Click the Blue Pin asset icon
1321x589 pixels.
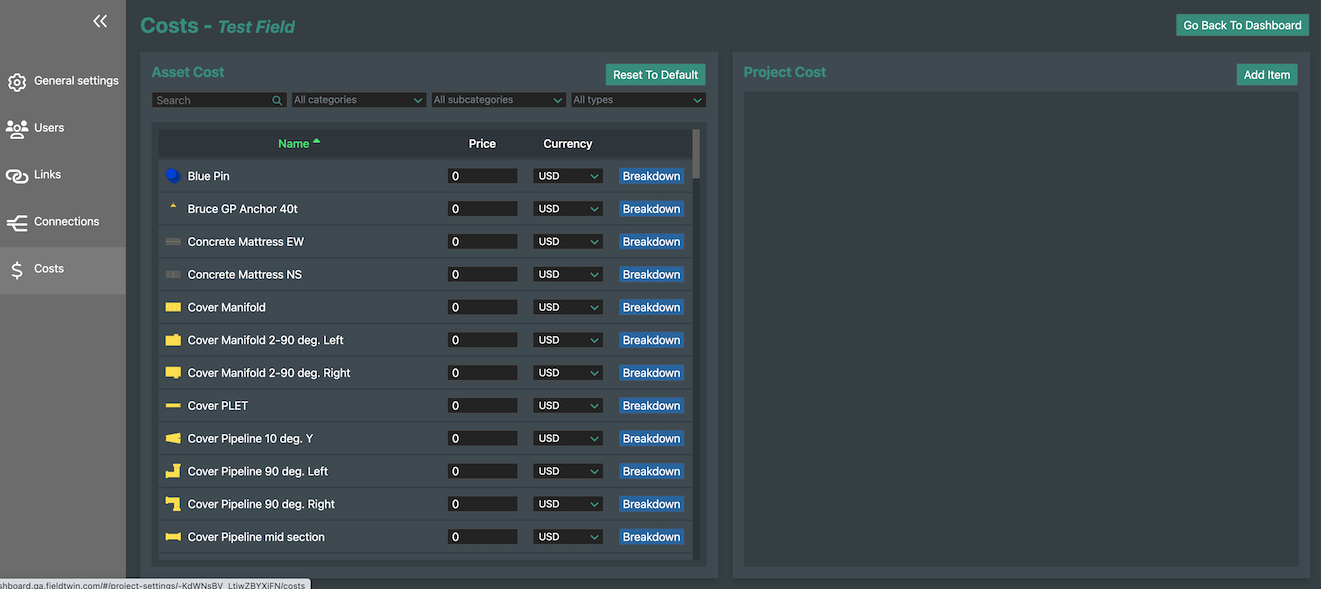pos(173,176)
